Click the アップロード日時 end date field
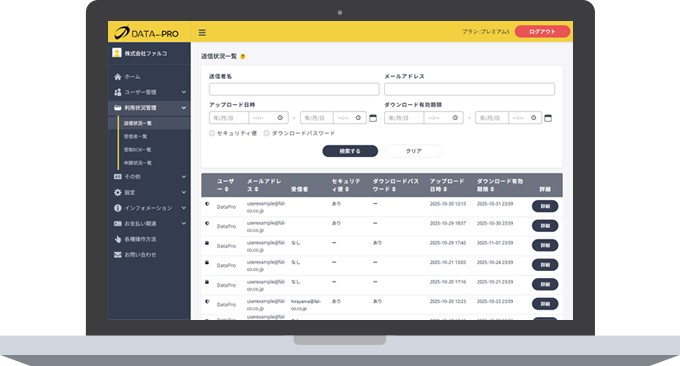Viewport: 680px width, 366px height. (317, 118)
